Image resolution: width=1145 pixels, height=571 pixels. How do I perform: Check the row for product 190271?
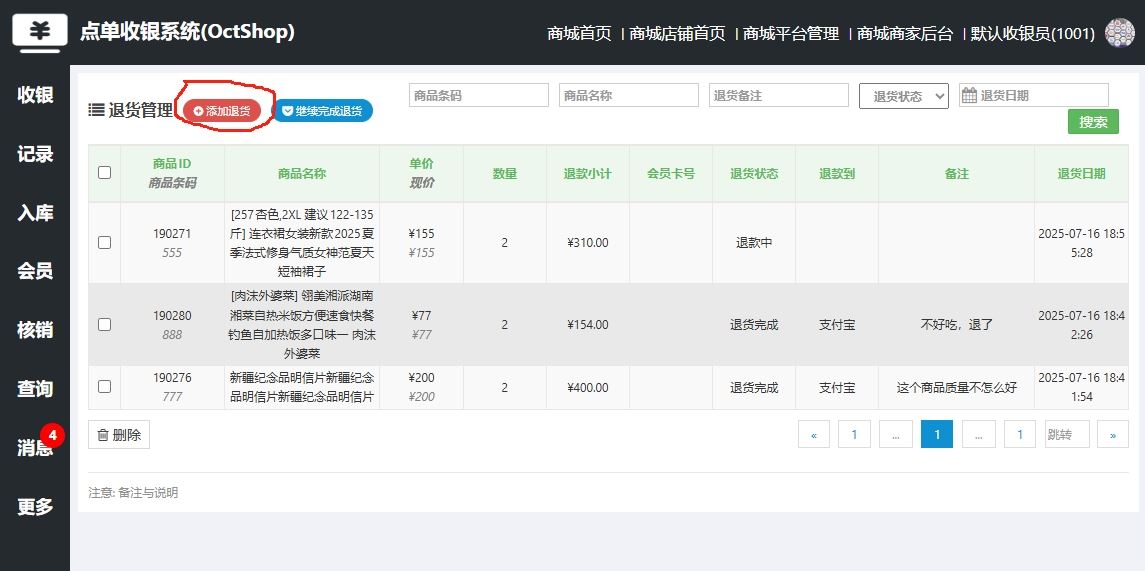coord(104,242)
